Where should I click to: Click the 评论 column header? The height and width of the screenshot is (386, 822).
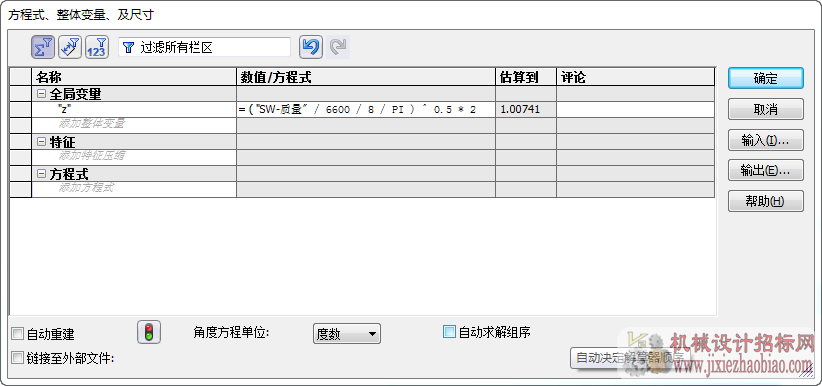tap(636, 78)
